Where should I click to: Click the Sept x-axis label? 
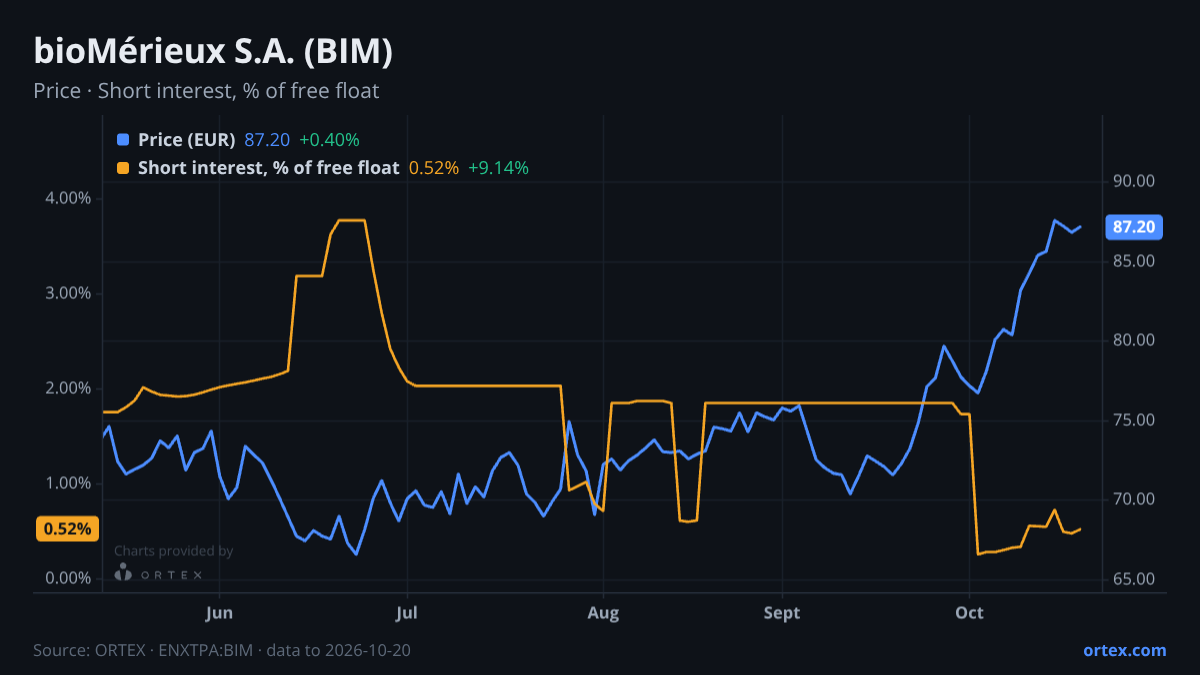coord(782,613)
